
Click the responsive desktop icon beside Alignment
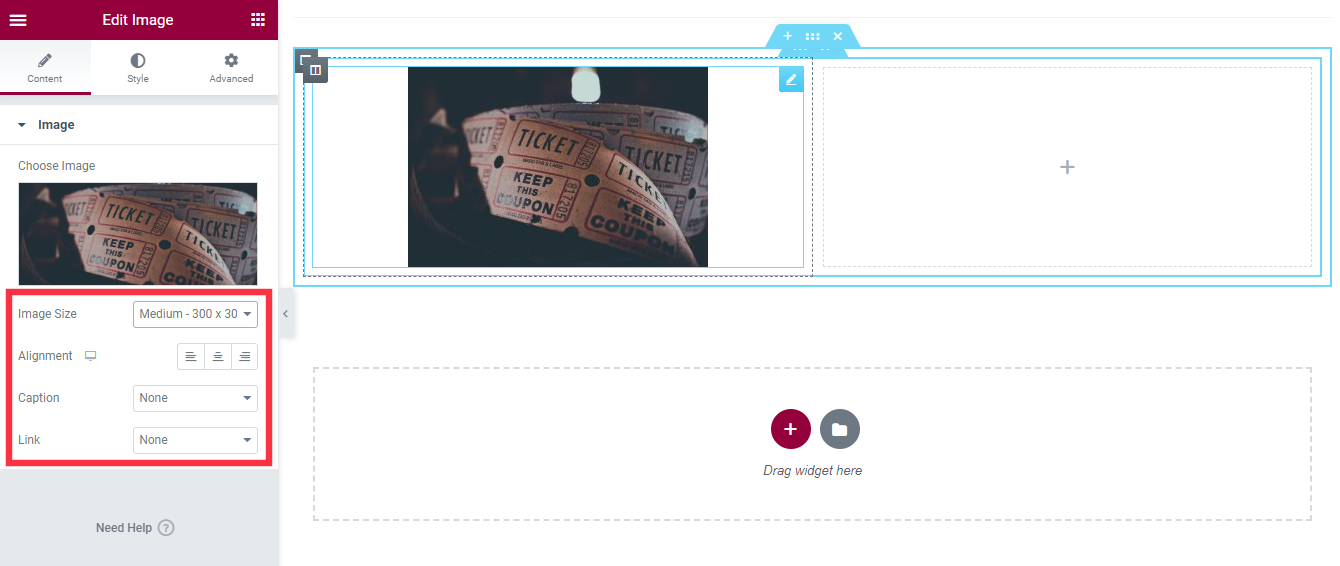click(90, 356)
